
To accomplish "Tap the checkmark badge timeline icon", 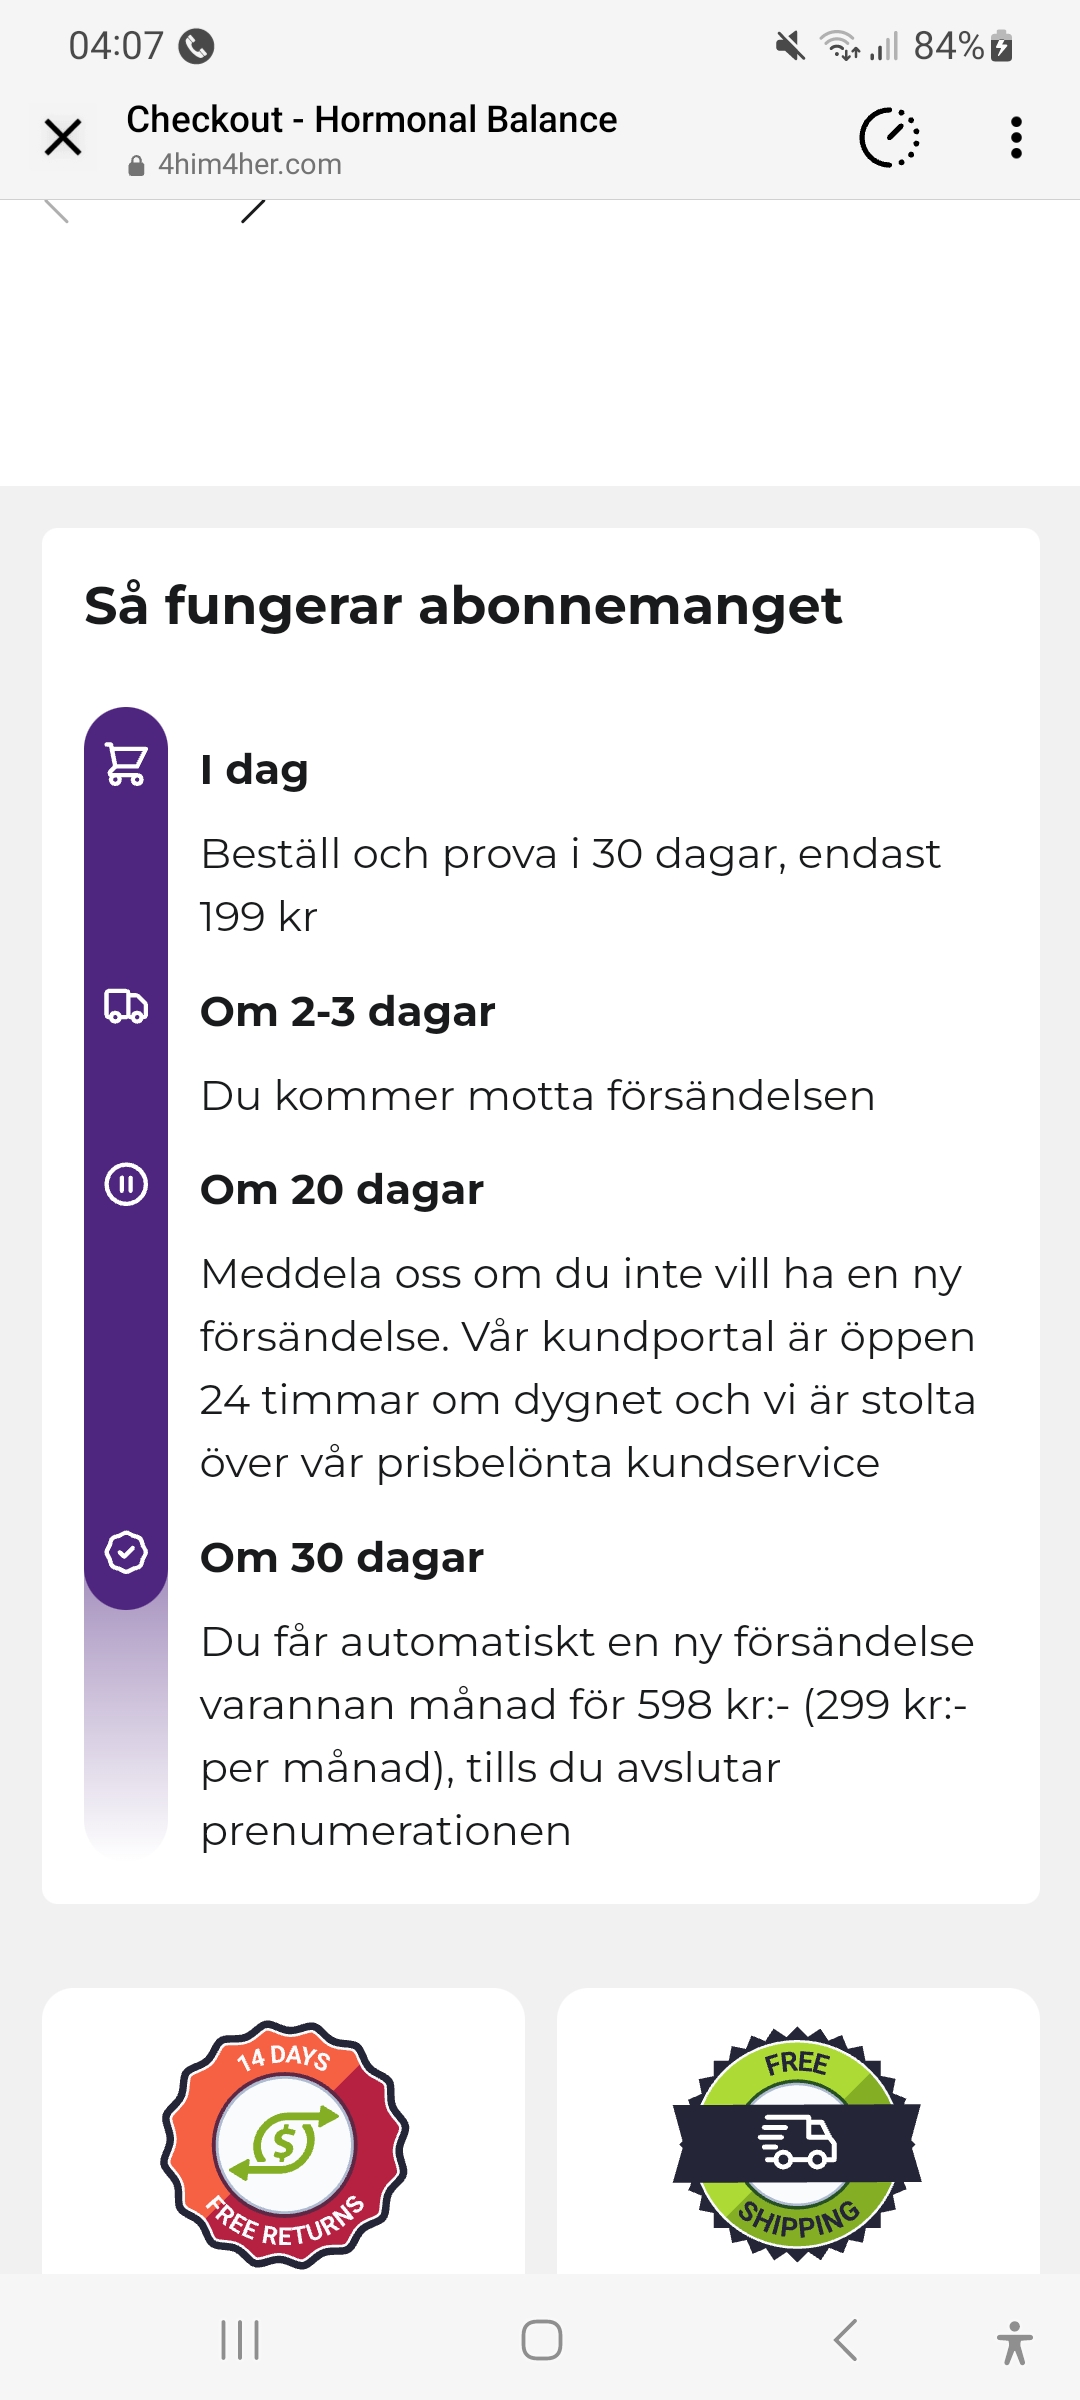I will (126, 1552).
